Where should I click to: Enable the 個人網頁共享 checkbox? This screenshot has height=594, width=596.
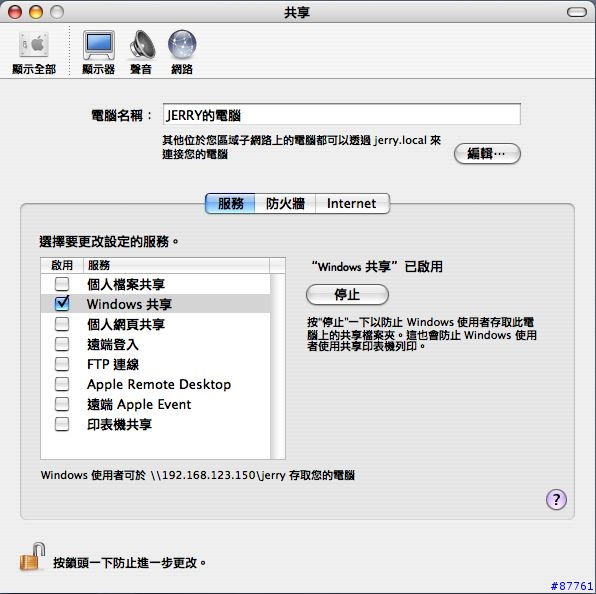pyautogui.click(x=62, y=324)
